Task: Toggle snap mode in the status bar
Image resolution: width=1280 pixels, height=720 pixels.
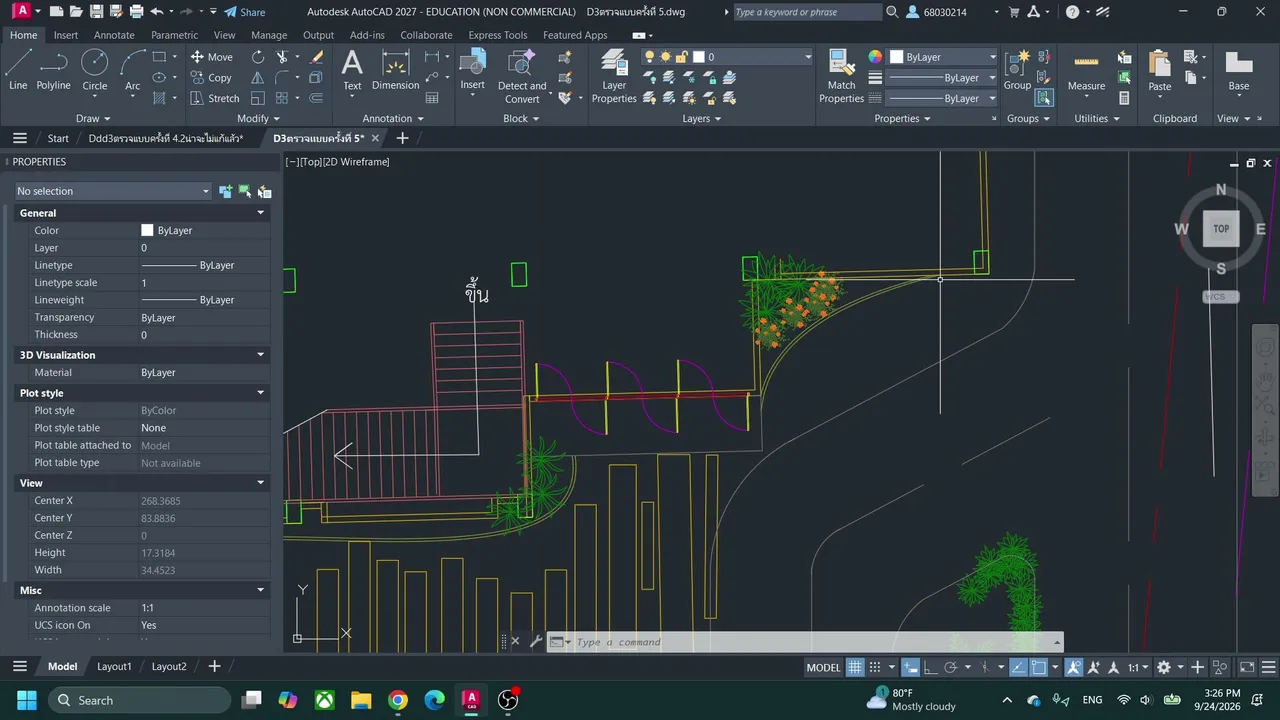Action: click(x=875, y=667)
